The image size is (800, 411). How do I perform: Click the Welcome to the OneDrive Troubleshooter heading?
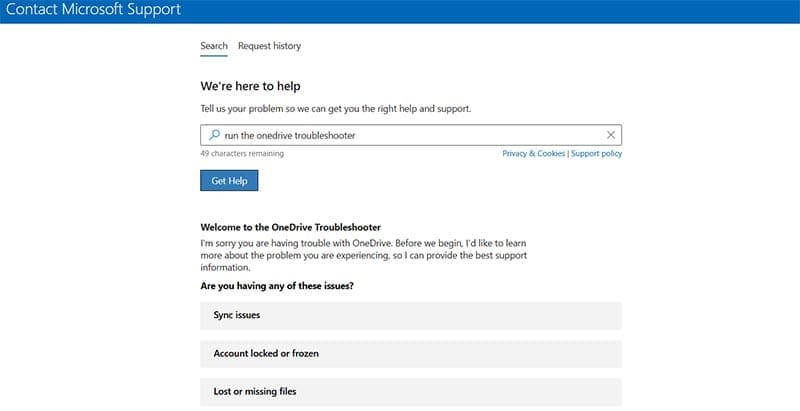tap(290, 227)
